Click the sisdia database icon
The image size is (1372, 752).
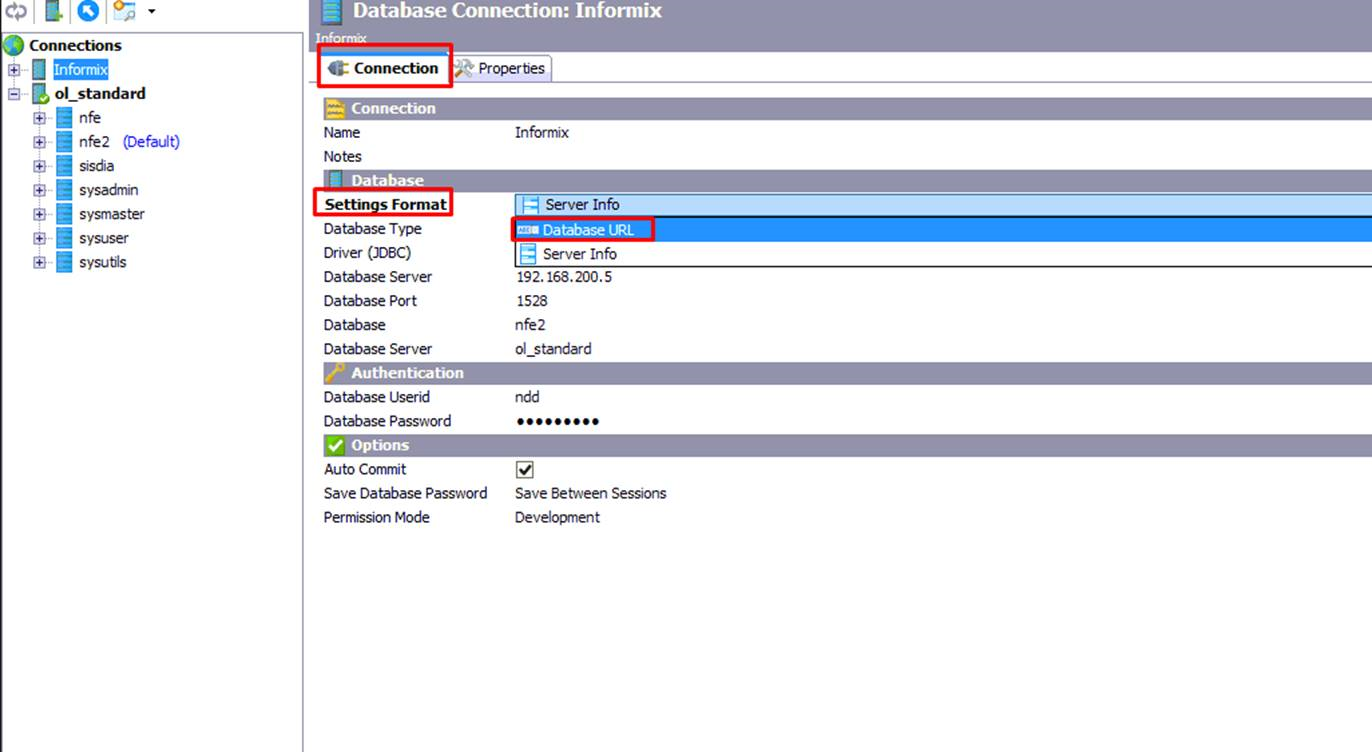tap(64, 166)
